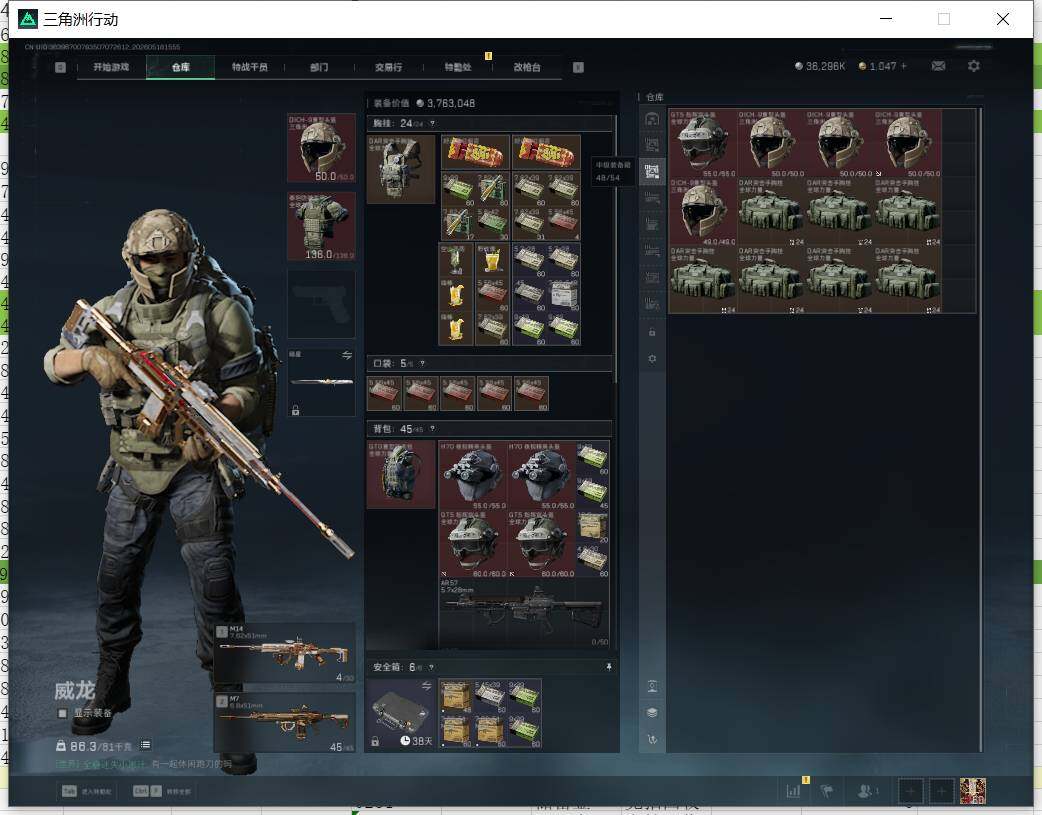
Task: Toggle the 显示装备 checkbox
Action: [x=62, y=713]
